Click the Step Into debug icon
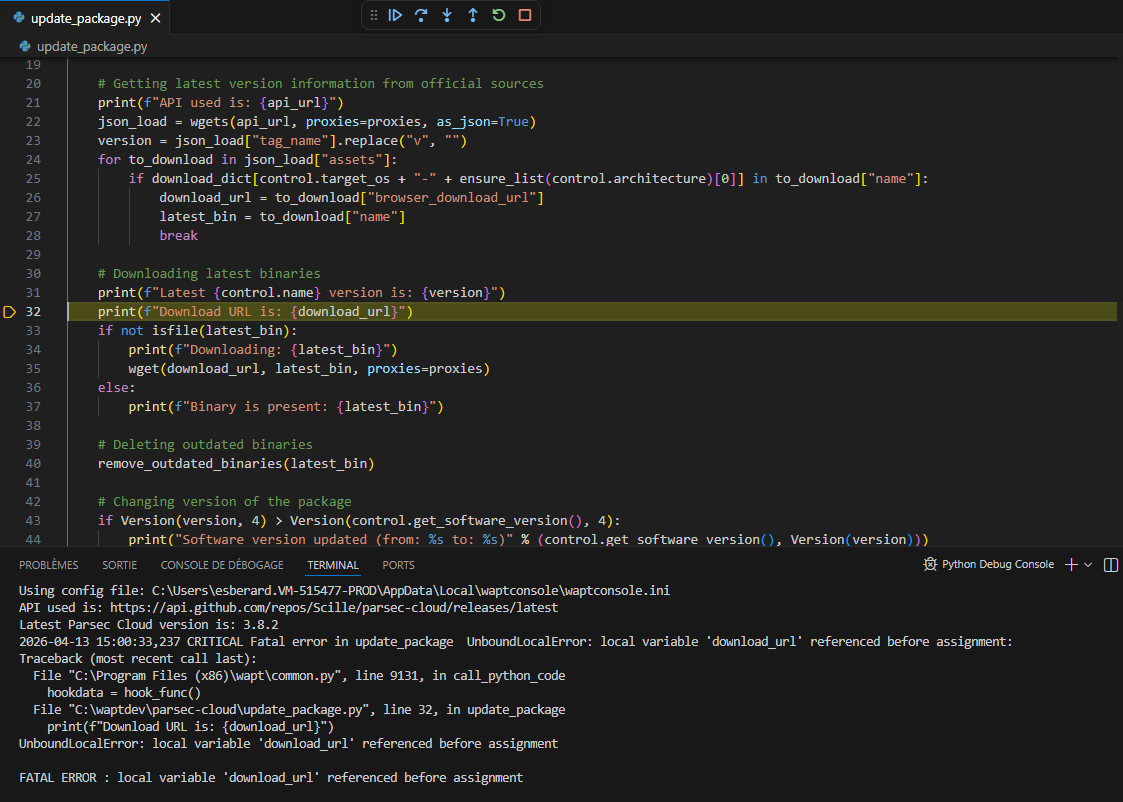Viewport: 1123px width, 802px height. coord(447,15)
